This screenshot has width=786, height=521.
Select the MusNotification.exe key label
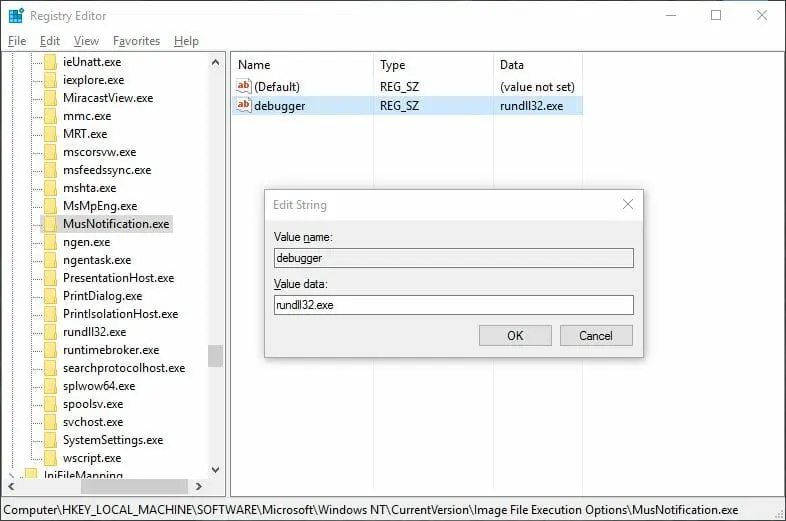click(116, 224)
